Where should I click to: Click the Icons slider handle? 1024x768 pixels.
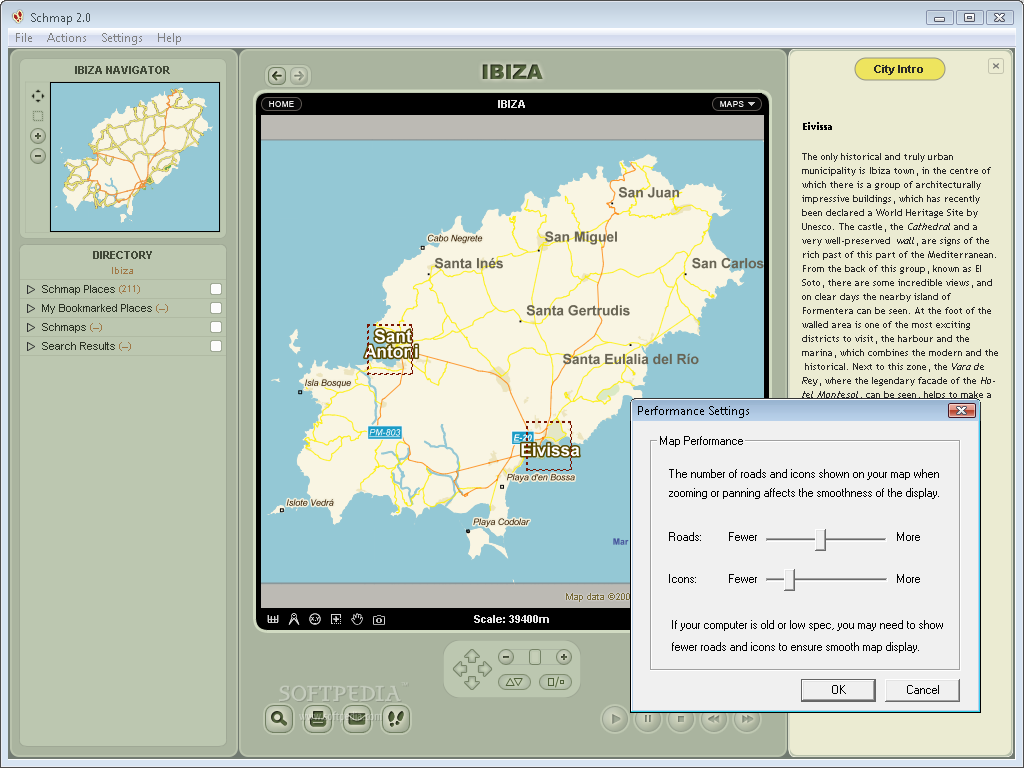point(790,579)
